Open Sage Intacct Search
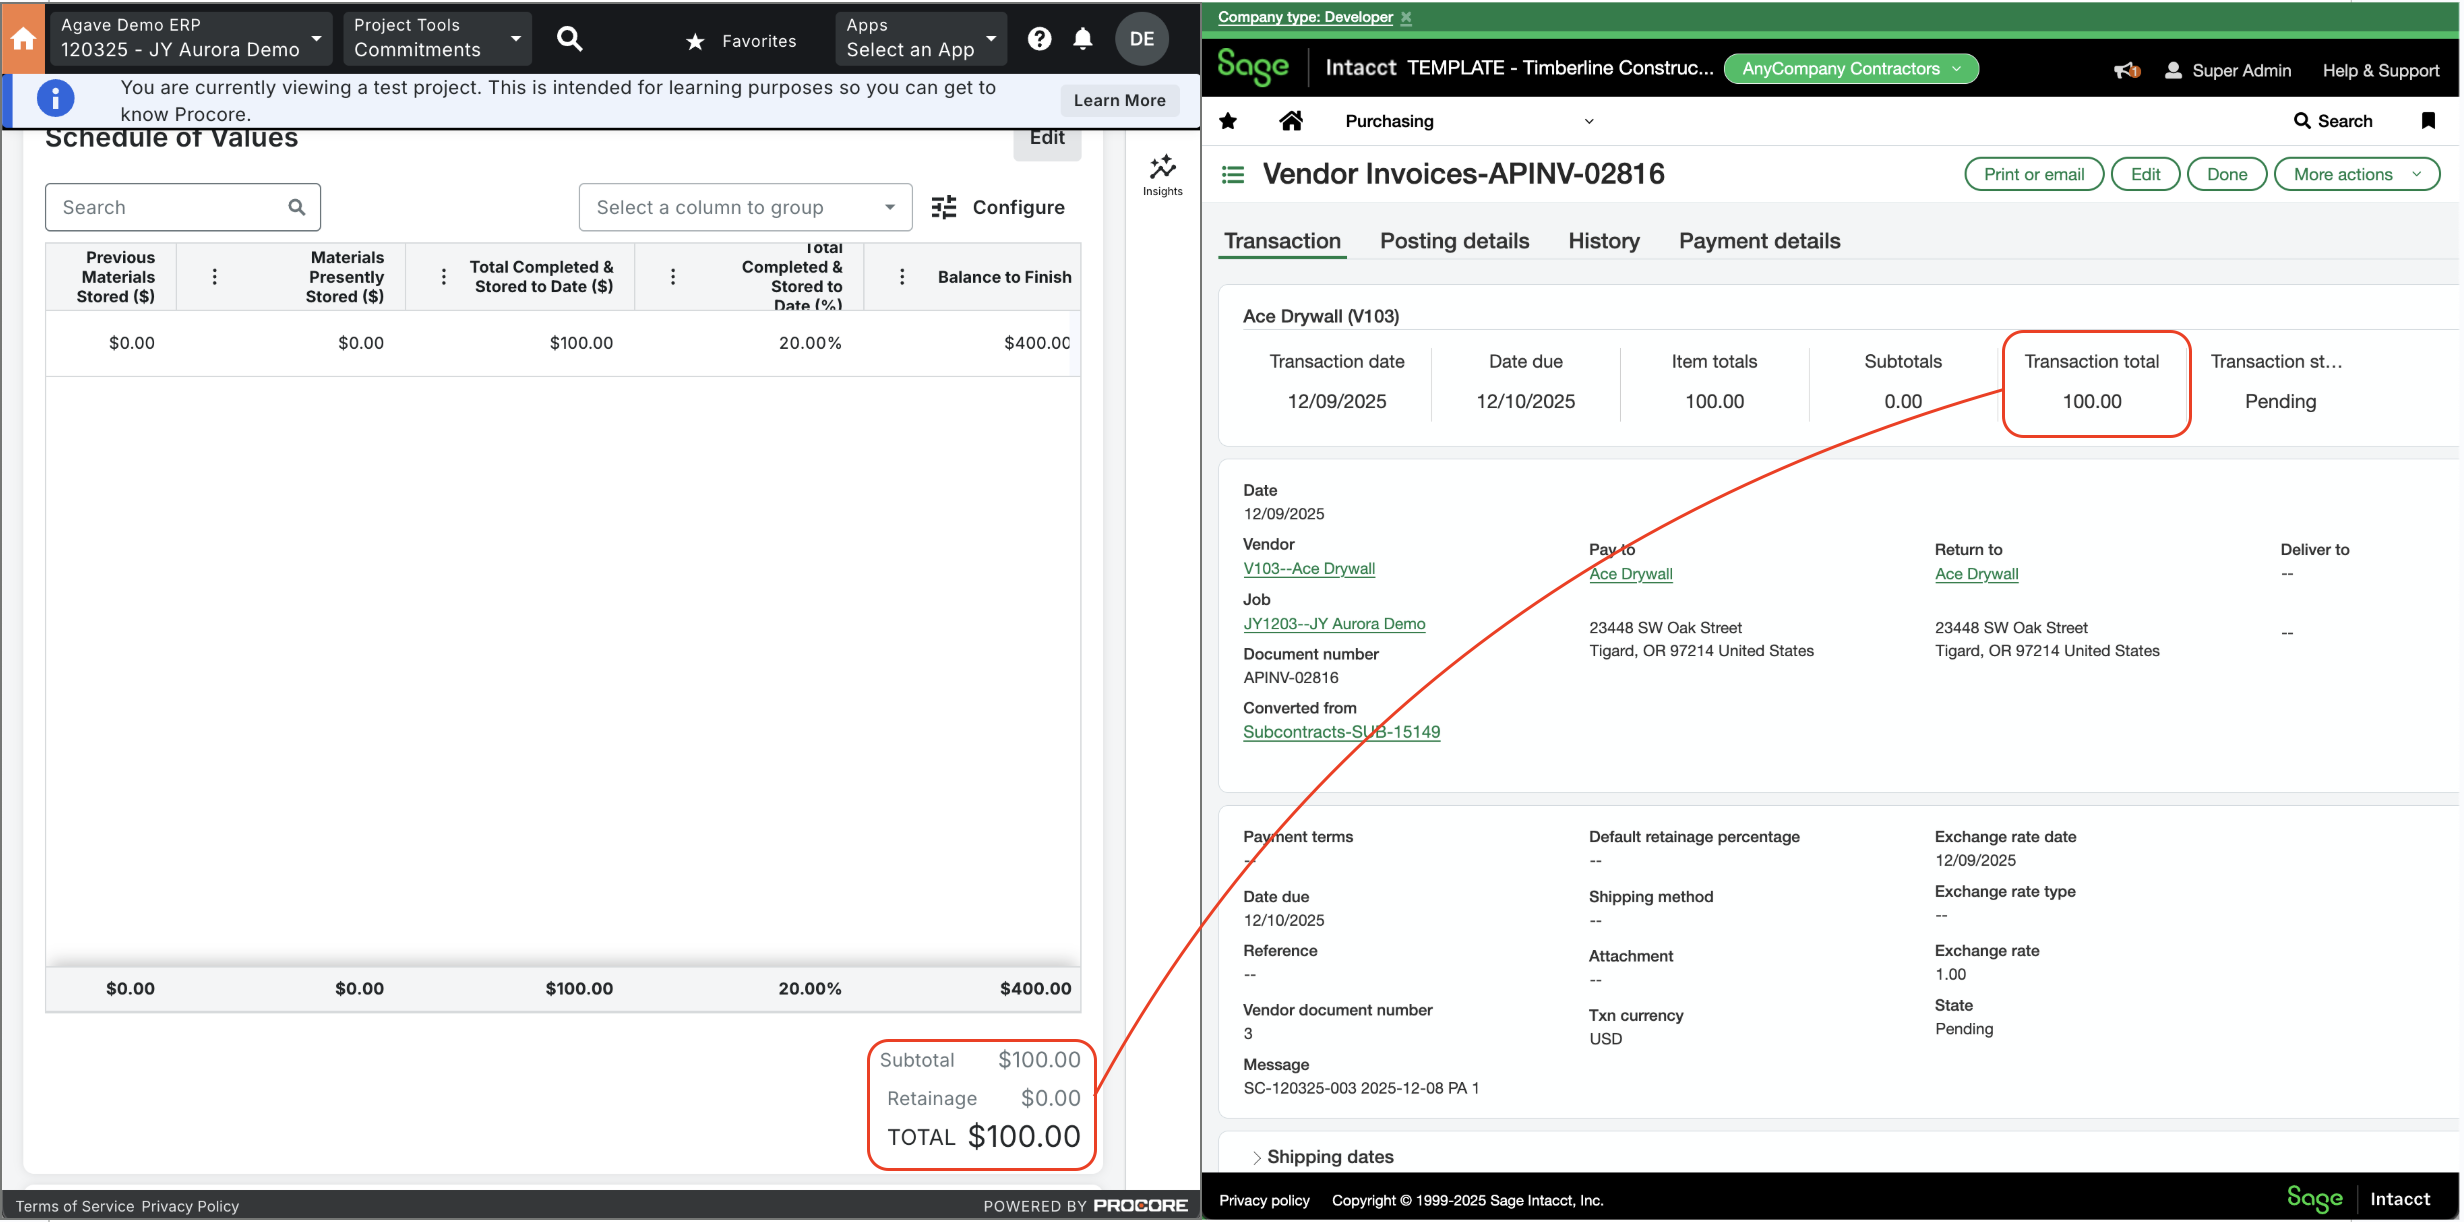Screen dimensions: 2464x1222 (2334, 120)
